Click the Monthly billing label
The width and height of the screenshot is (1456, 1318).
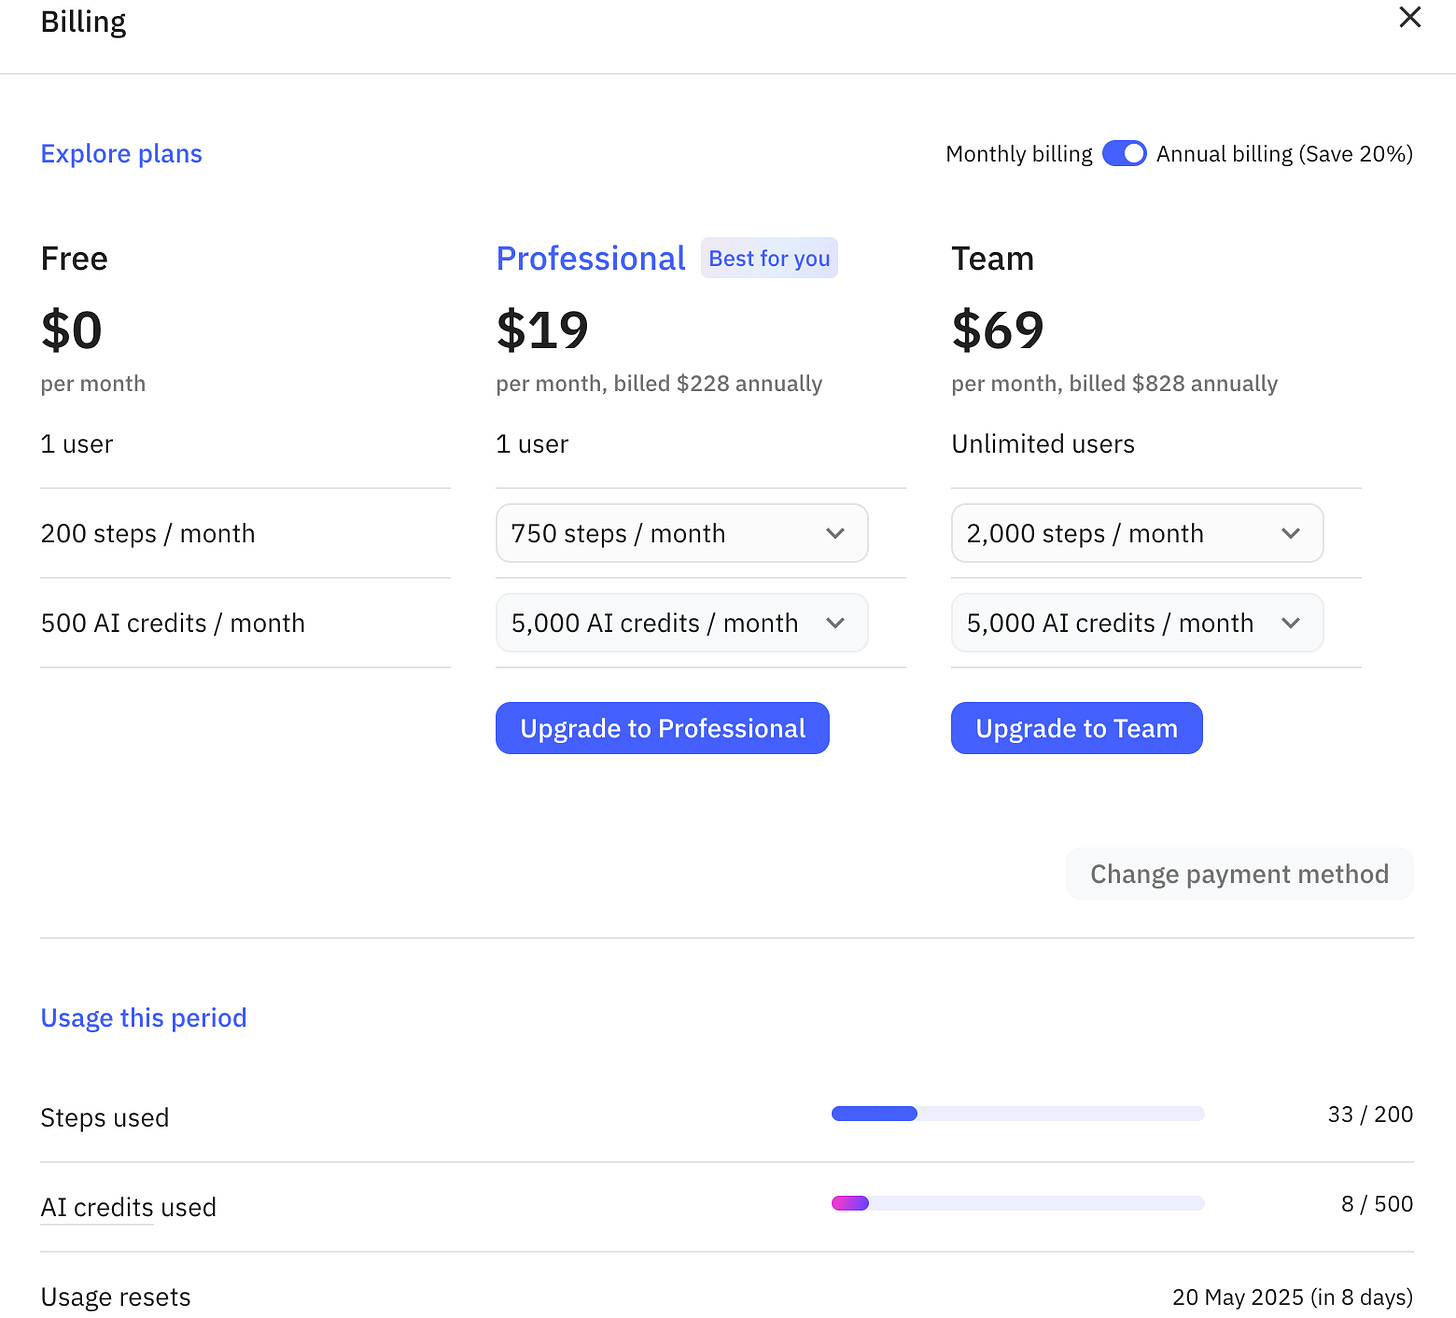[1018, 154]
